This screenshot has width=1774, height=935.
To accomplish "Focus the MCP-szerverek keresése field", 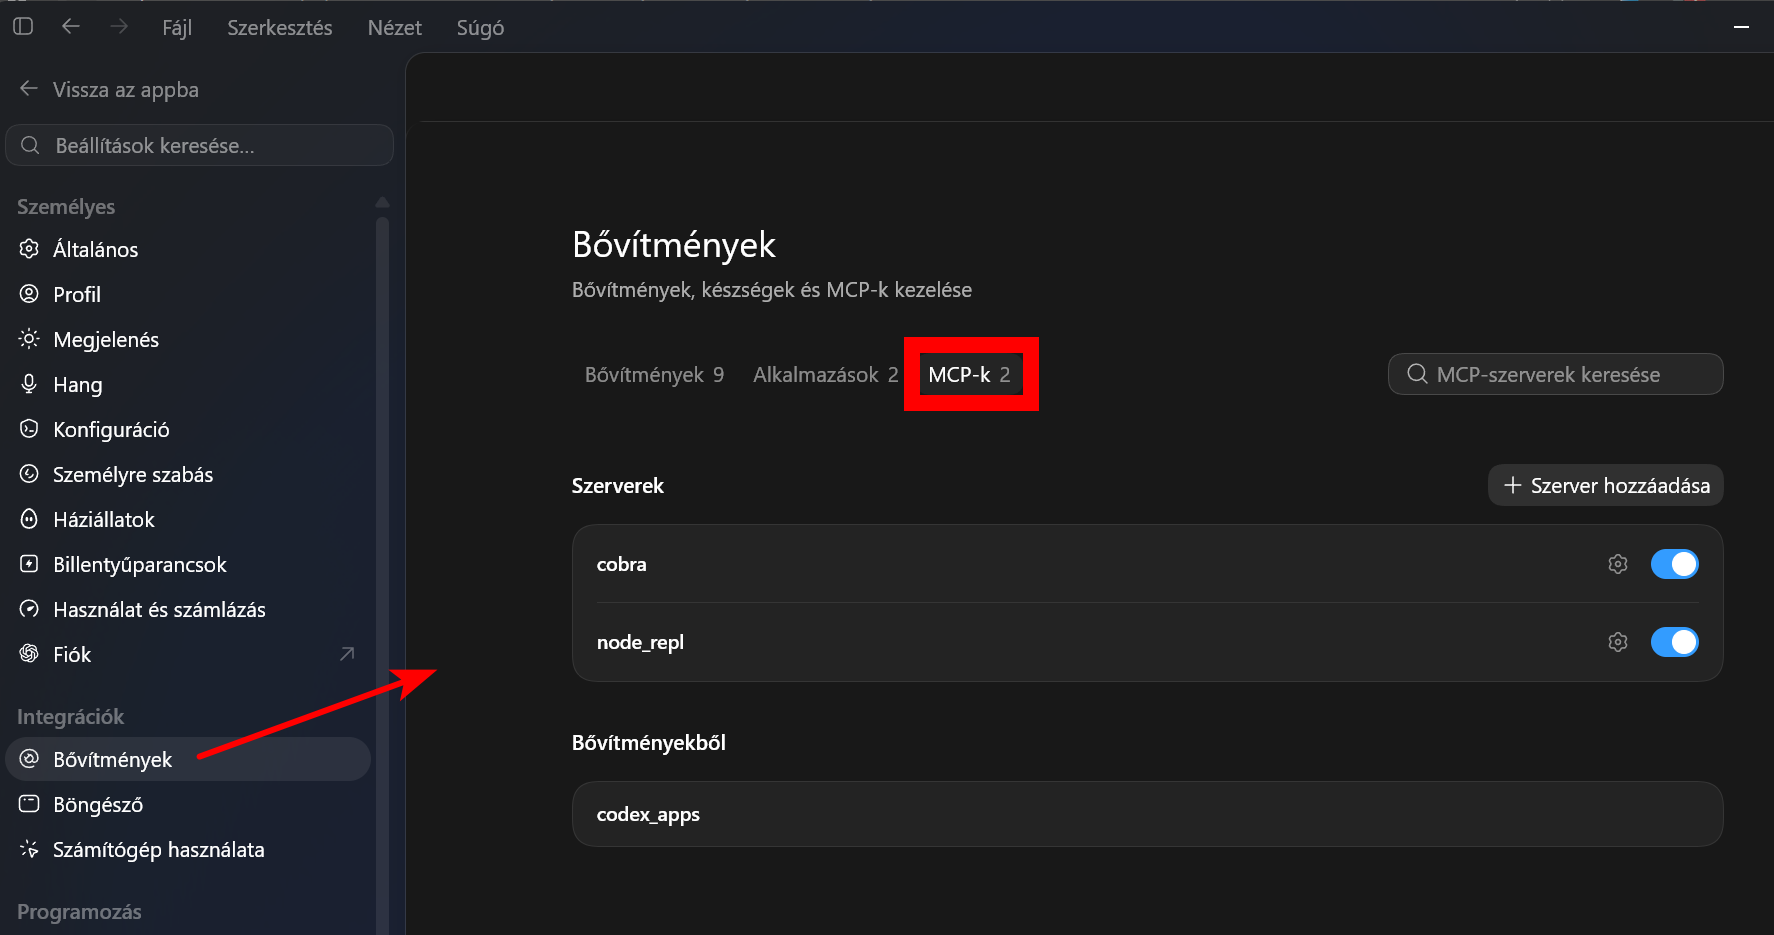I will (1555, 374).
